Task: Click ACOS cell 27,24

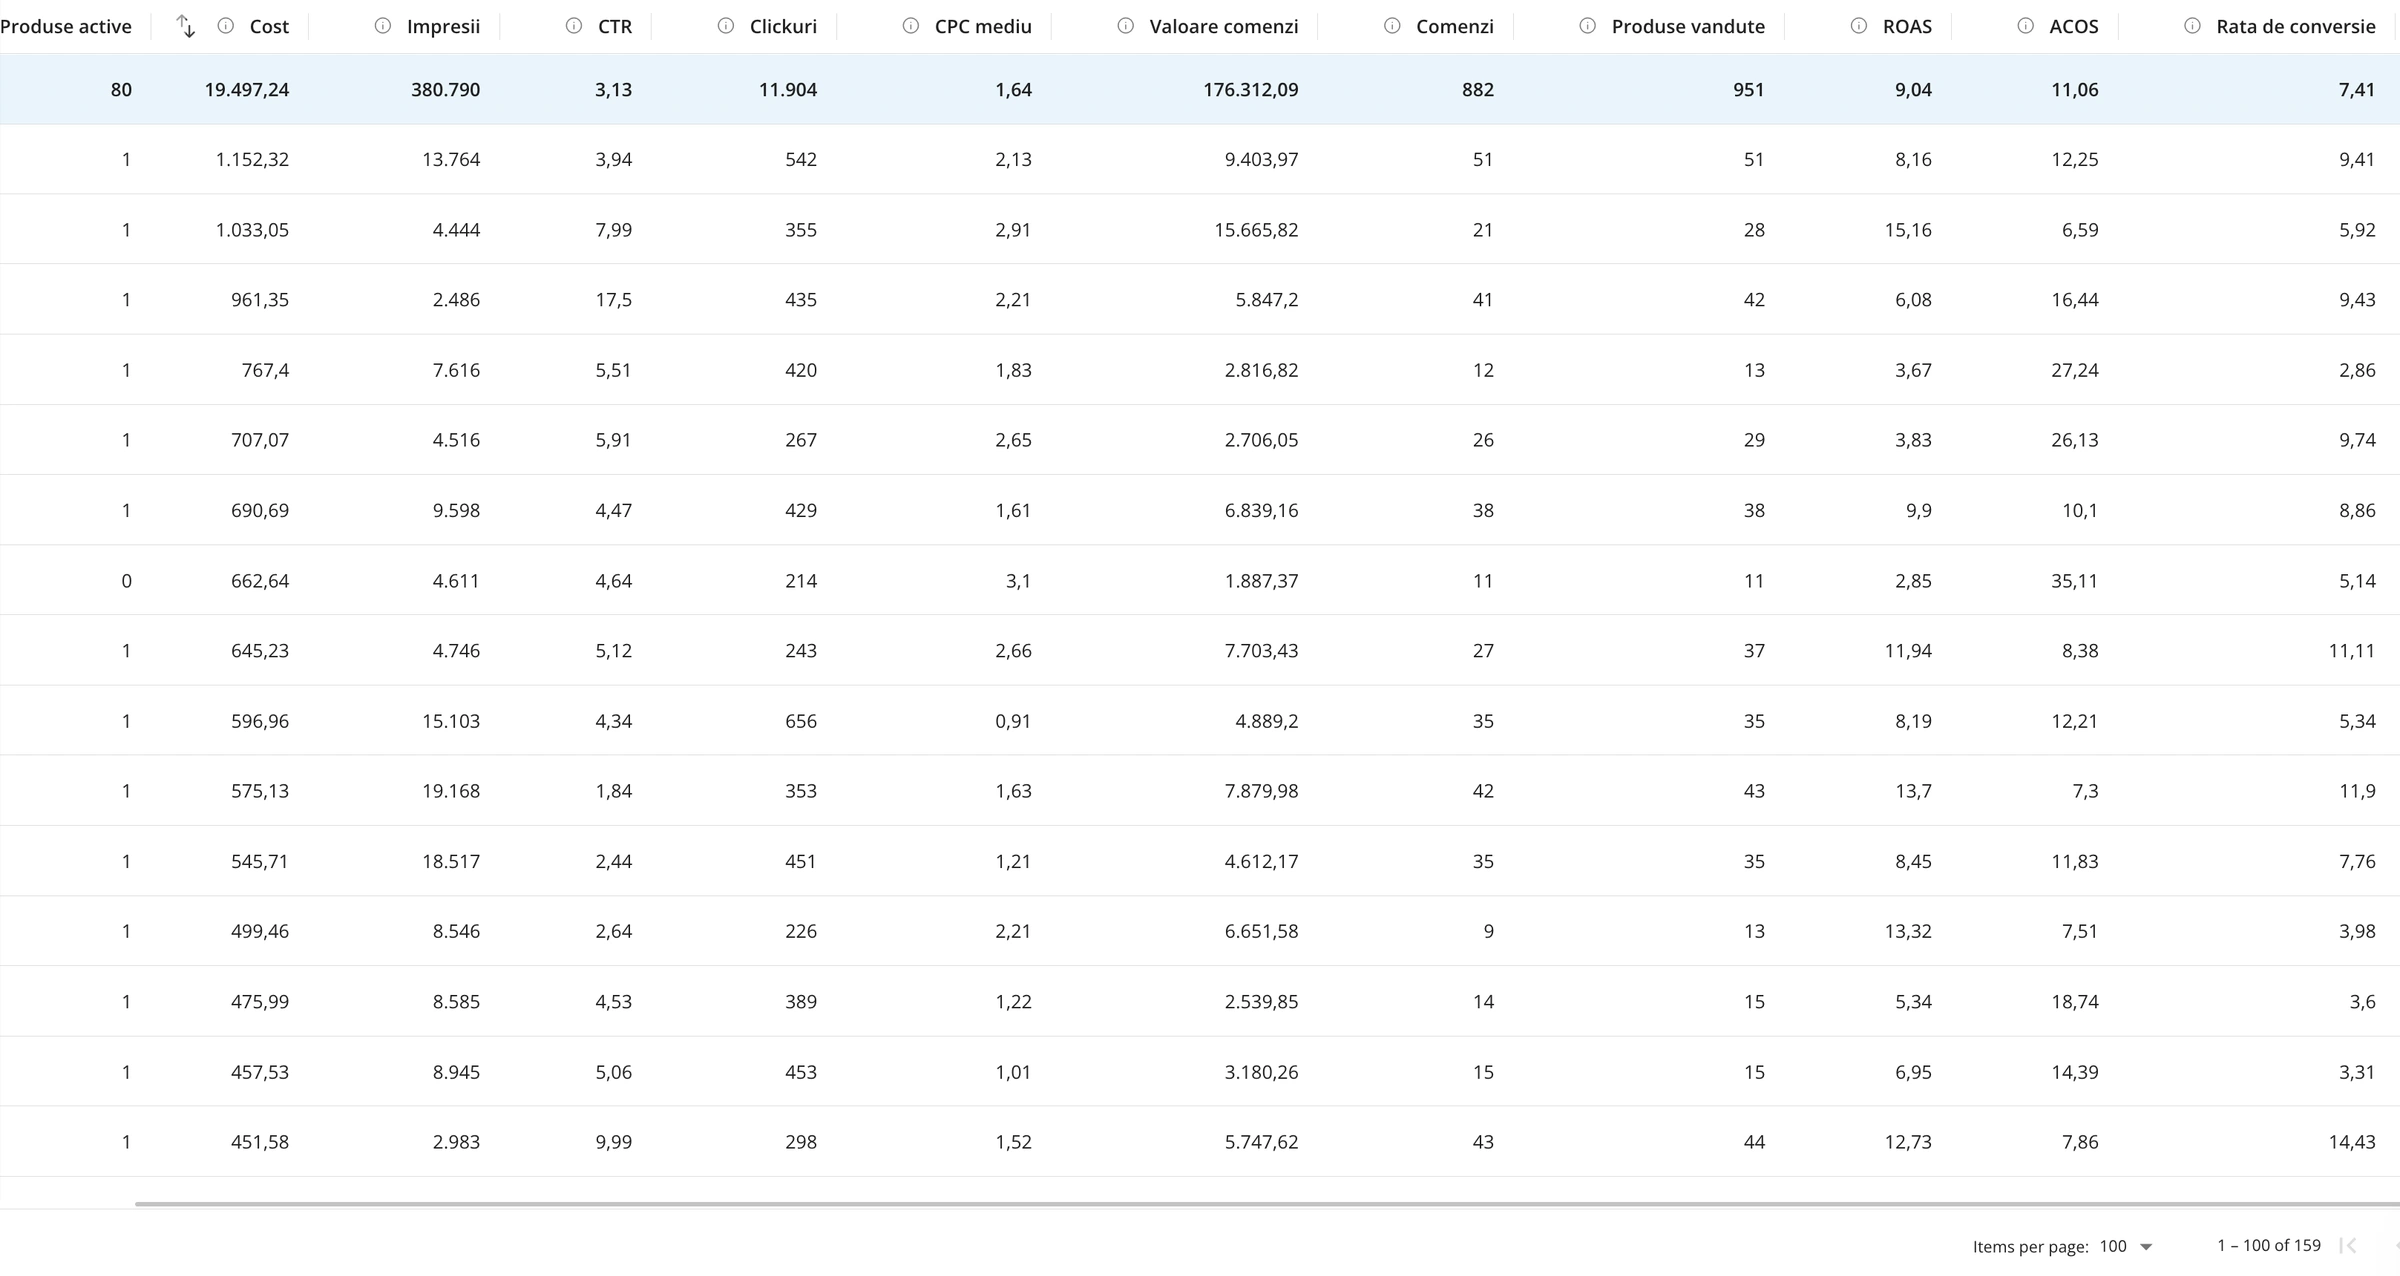Action: (x=2075, y=370)
